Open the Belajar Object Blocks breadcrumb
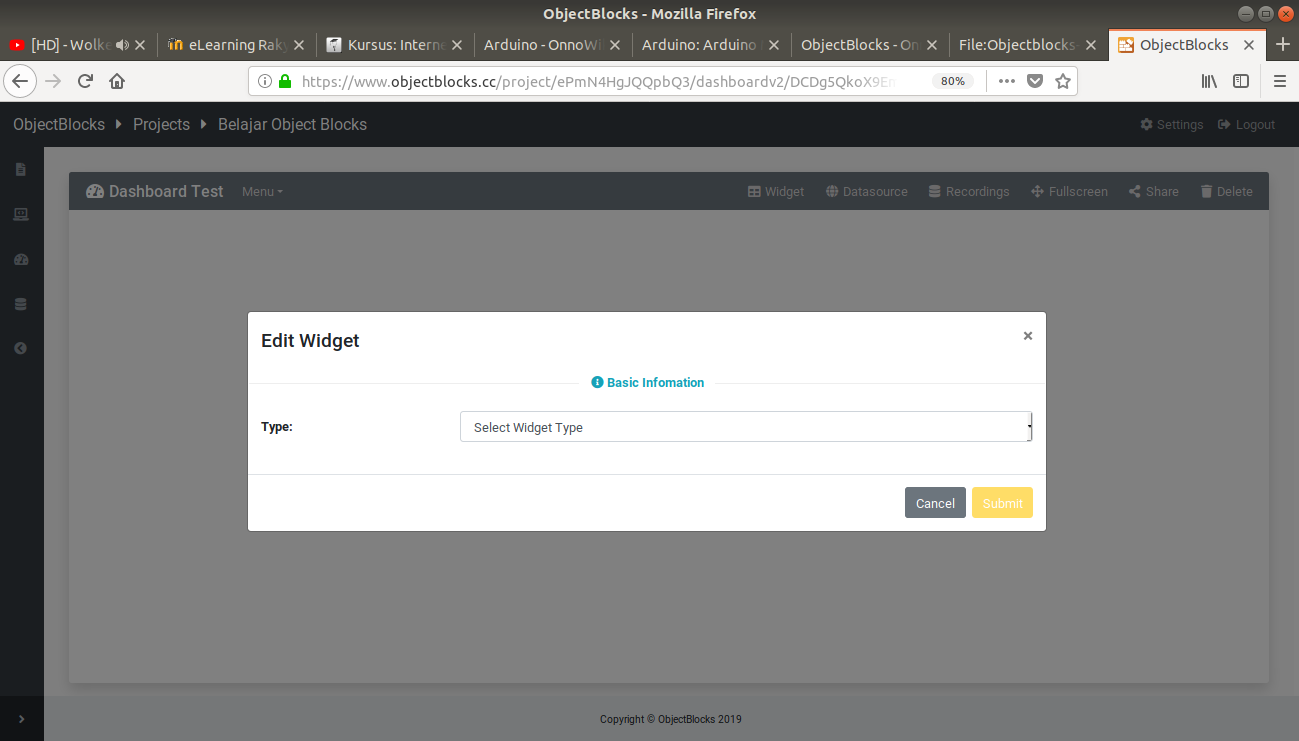Screen dimensions: 1299x741 pyautogui.click(x=292, y=125)
